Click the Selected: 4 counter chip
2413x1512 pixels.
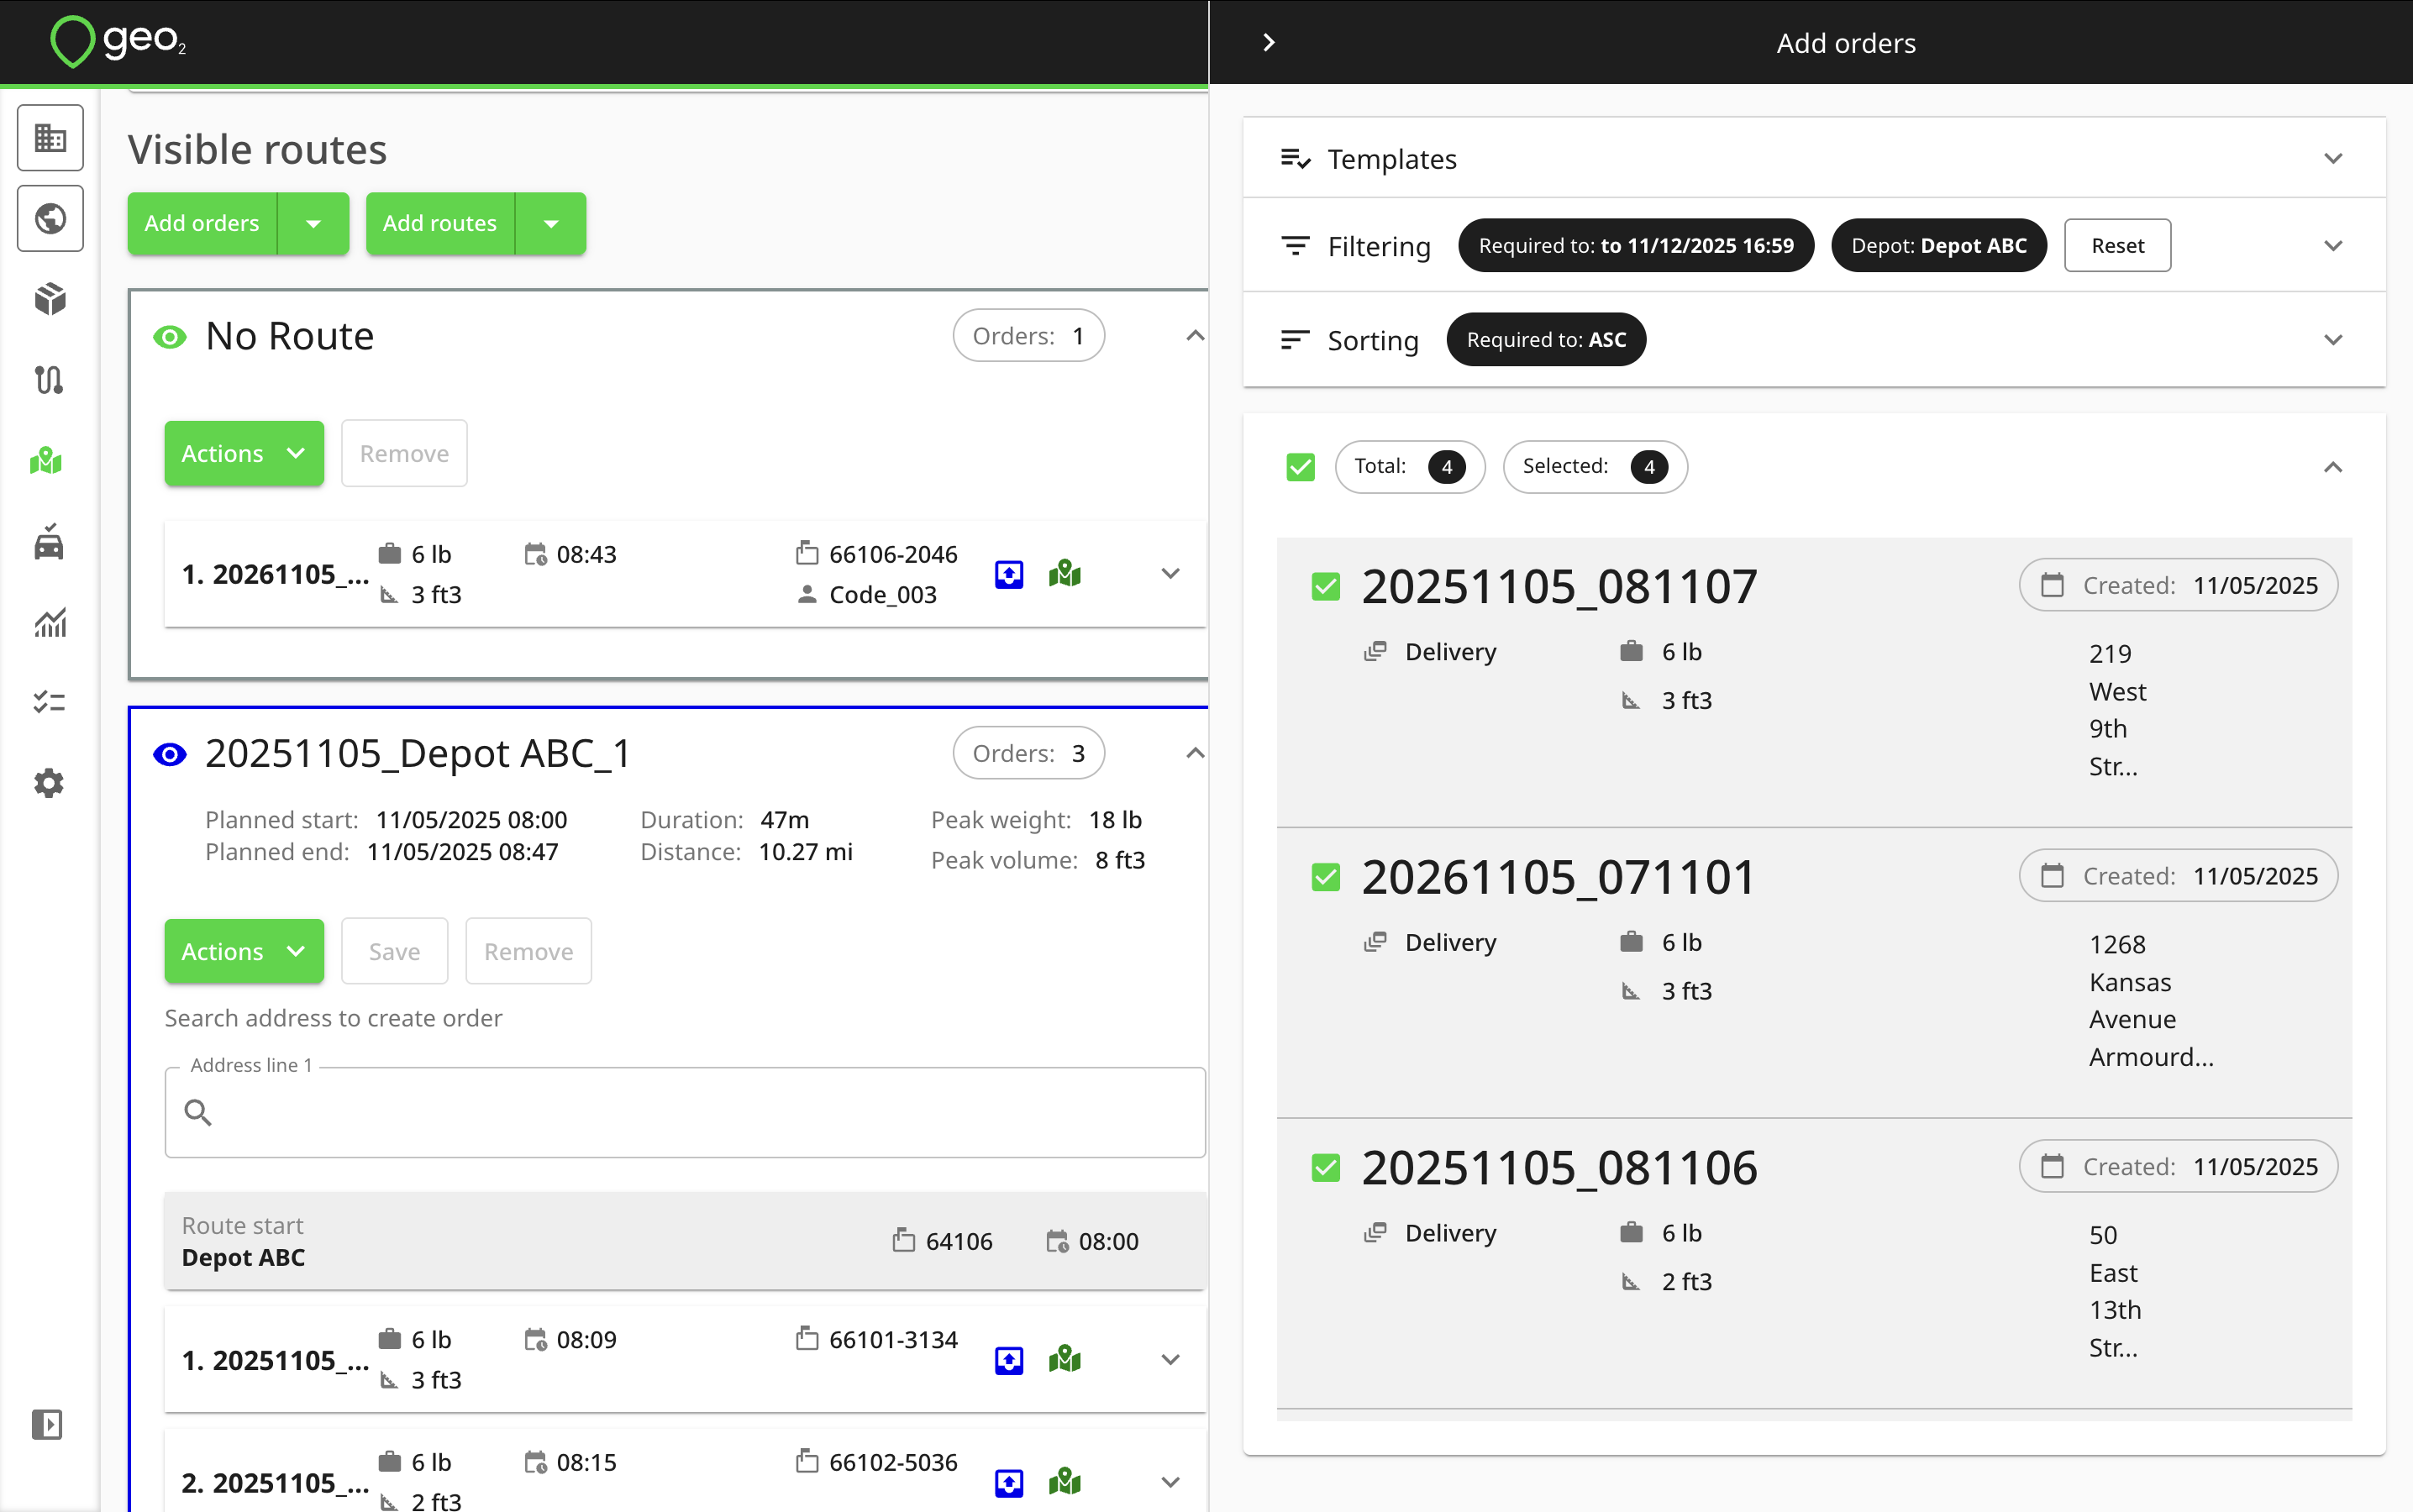1595,467
